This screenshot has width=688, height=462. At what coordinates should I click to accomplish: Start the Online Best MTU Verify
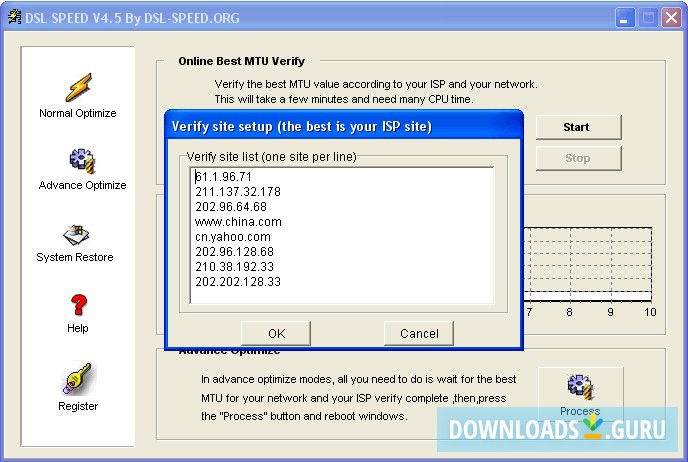[579, 127]
